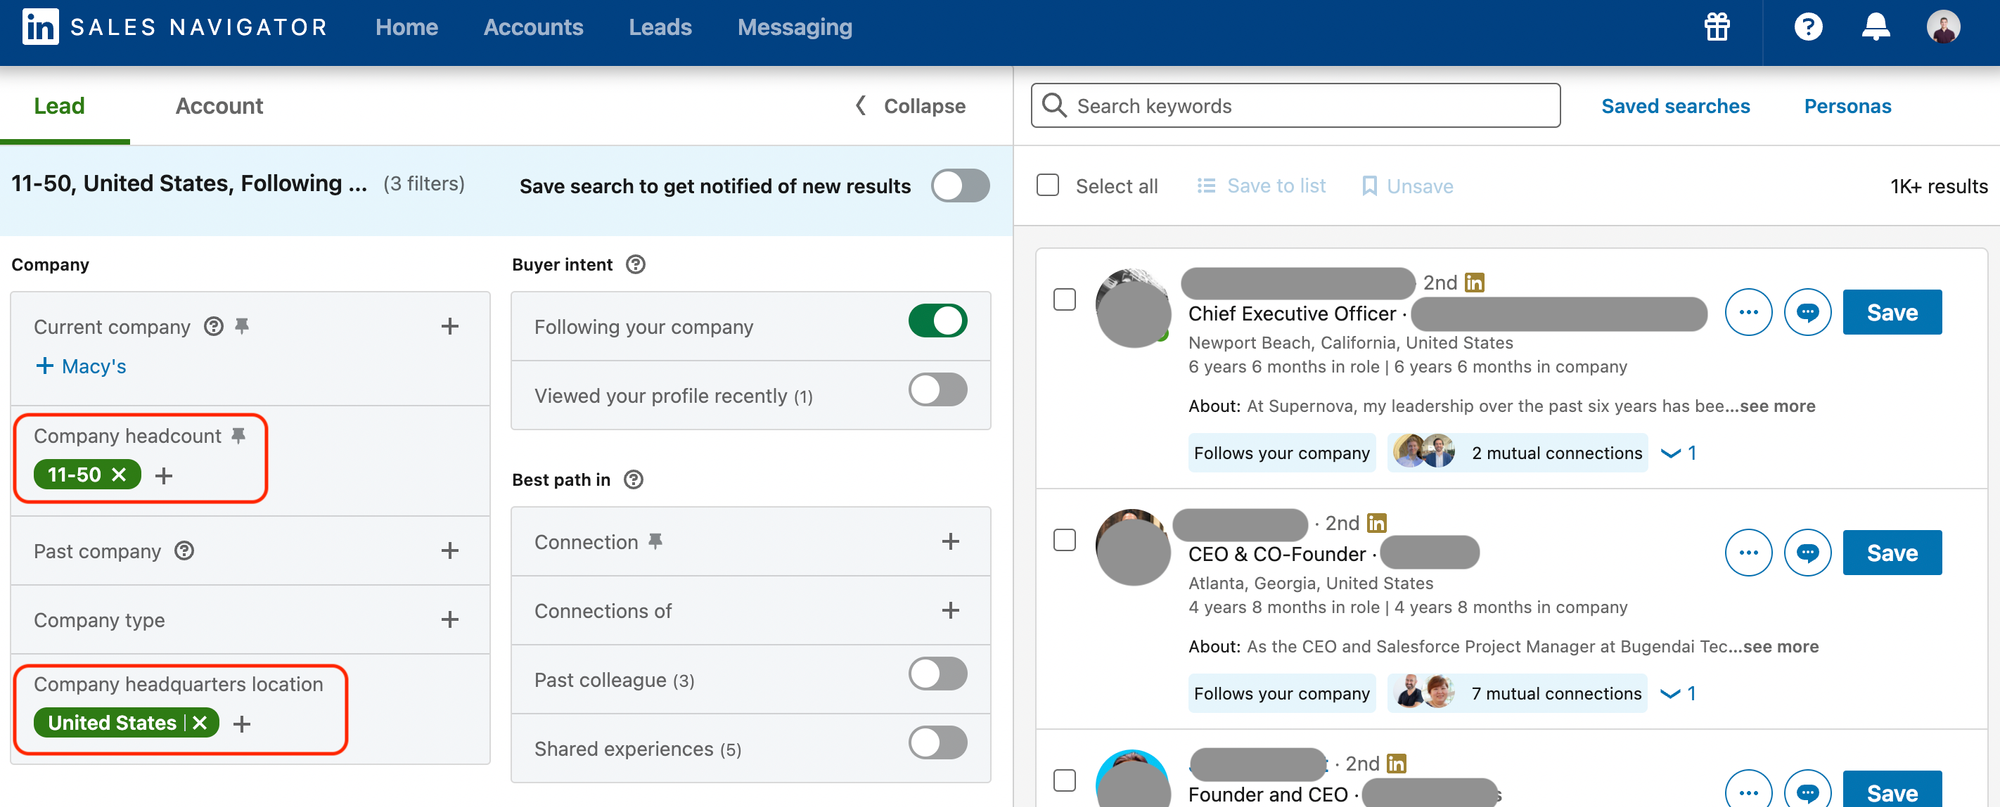This screenshot has height=807, width=2000.
Task: Enable Viewed your profile recently toggle
Action: pos(938,390)
